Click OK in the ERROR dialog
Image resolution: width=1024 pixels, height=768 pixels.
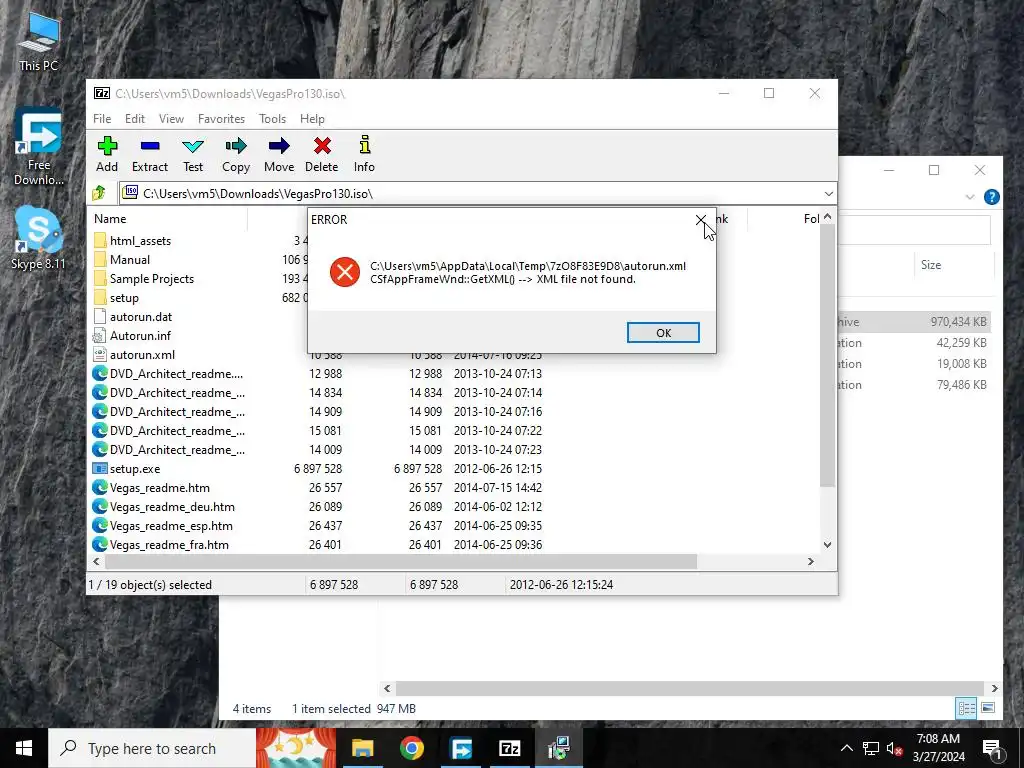click(663, 332)
